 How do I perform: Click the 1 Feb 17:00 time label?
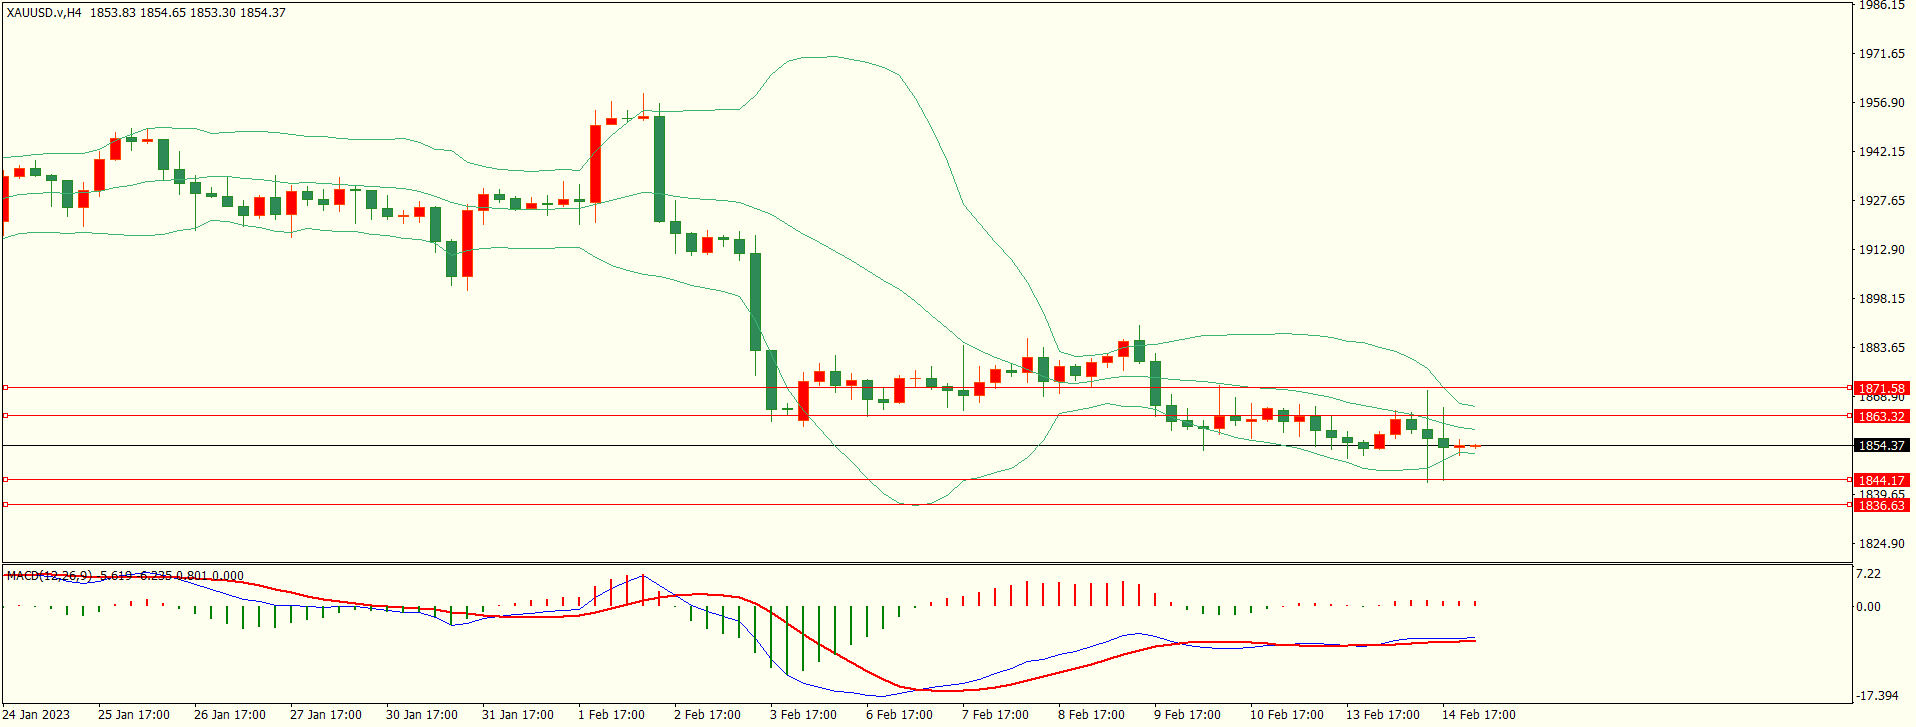click(611, 714)
